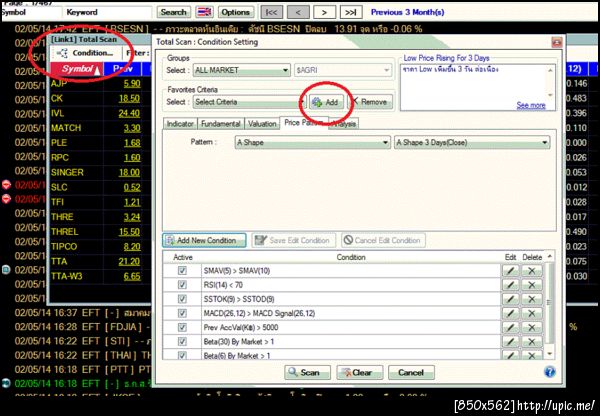This screenshot has height=416, width=600.
Task: Edit the Beta(30) By Market condition
Action: click(x=510, y=341)
